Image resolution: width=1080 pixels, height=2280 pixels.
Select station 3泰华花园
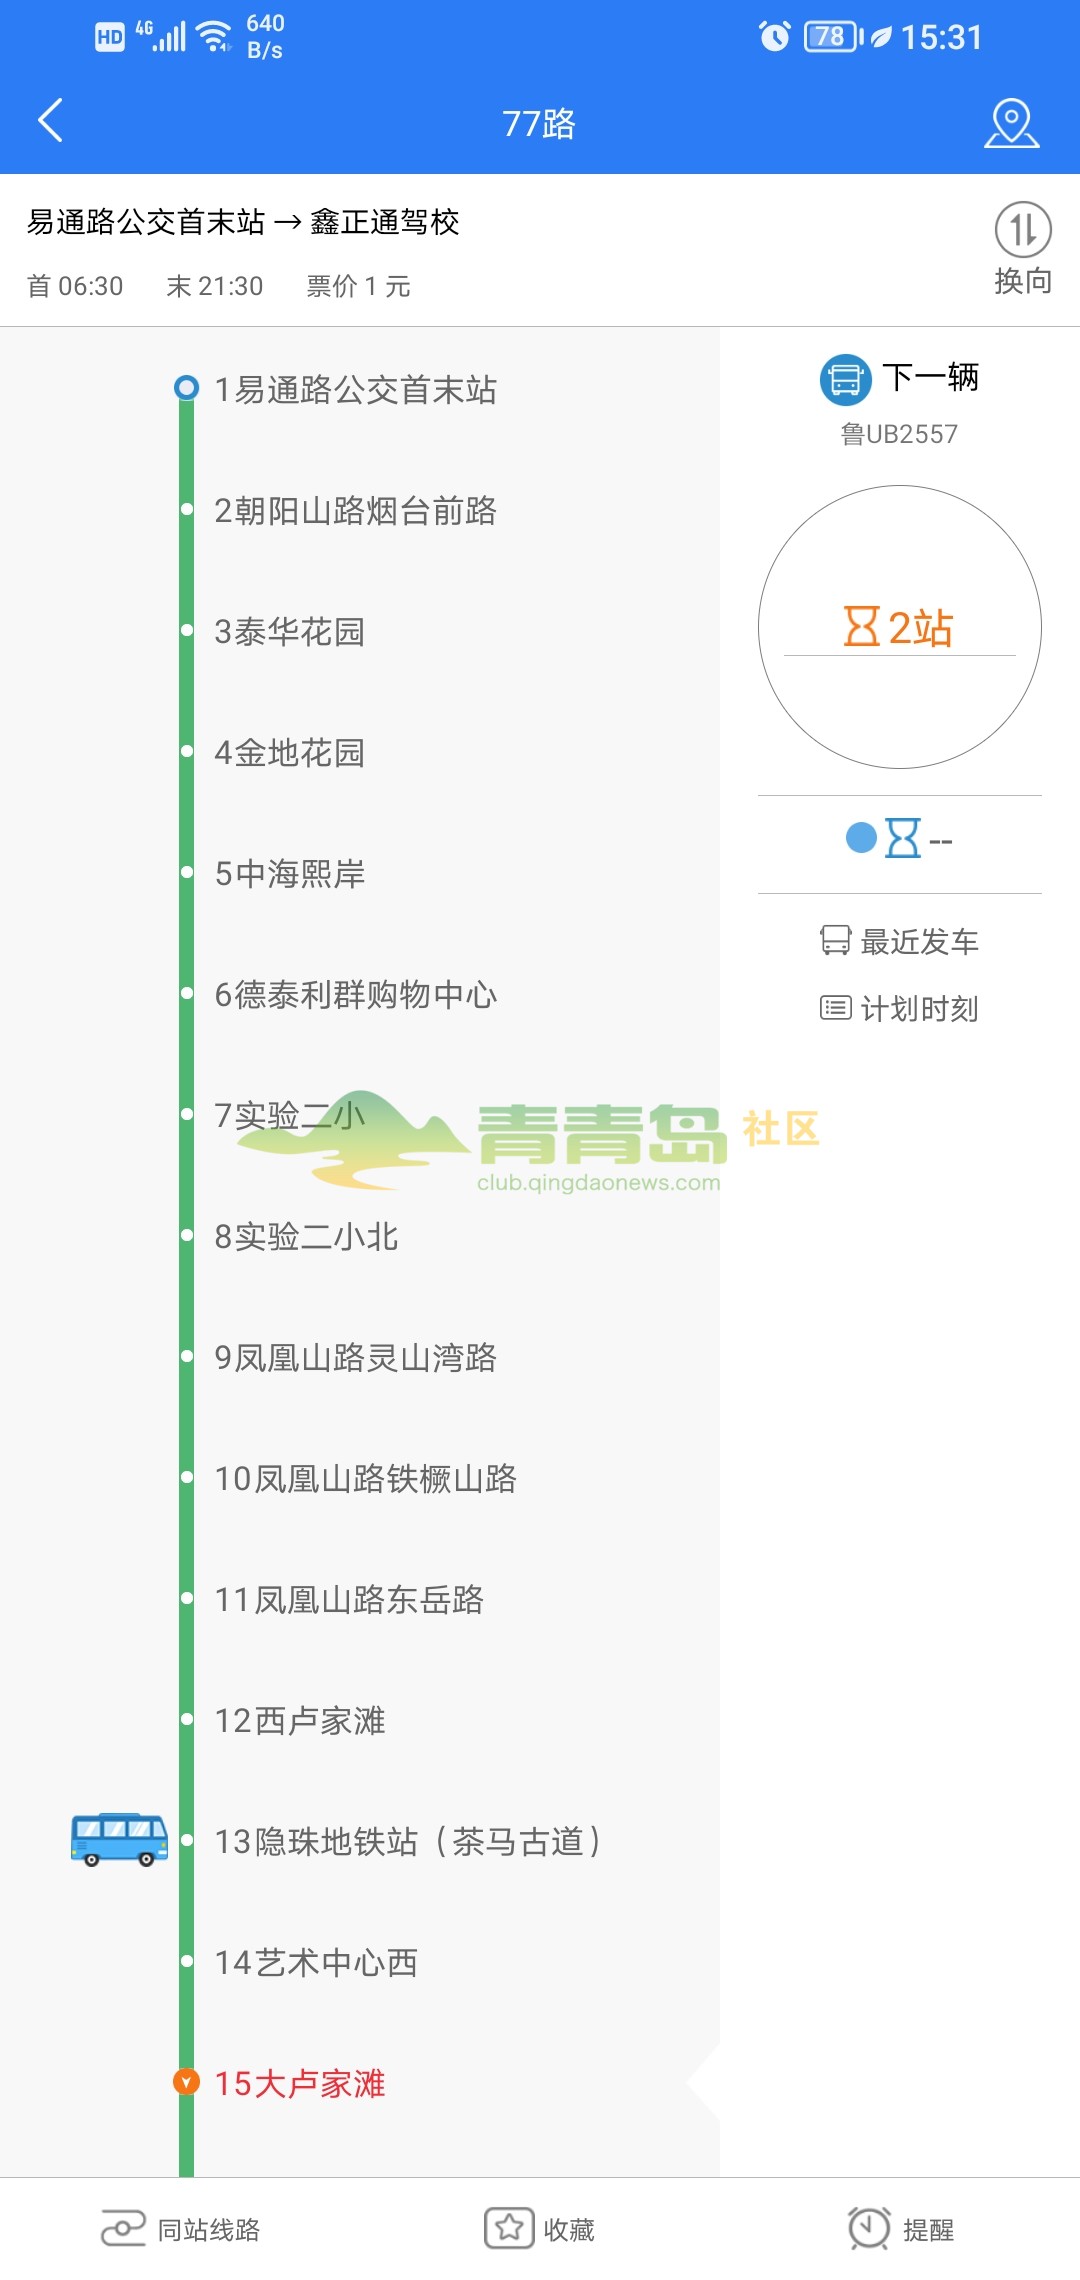[x=289, y=631]
